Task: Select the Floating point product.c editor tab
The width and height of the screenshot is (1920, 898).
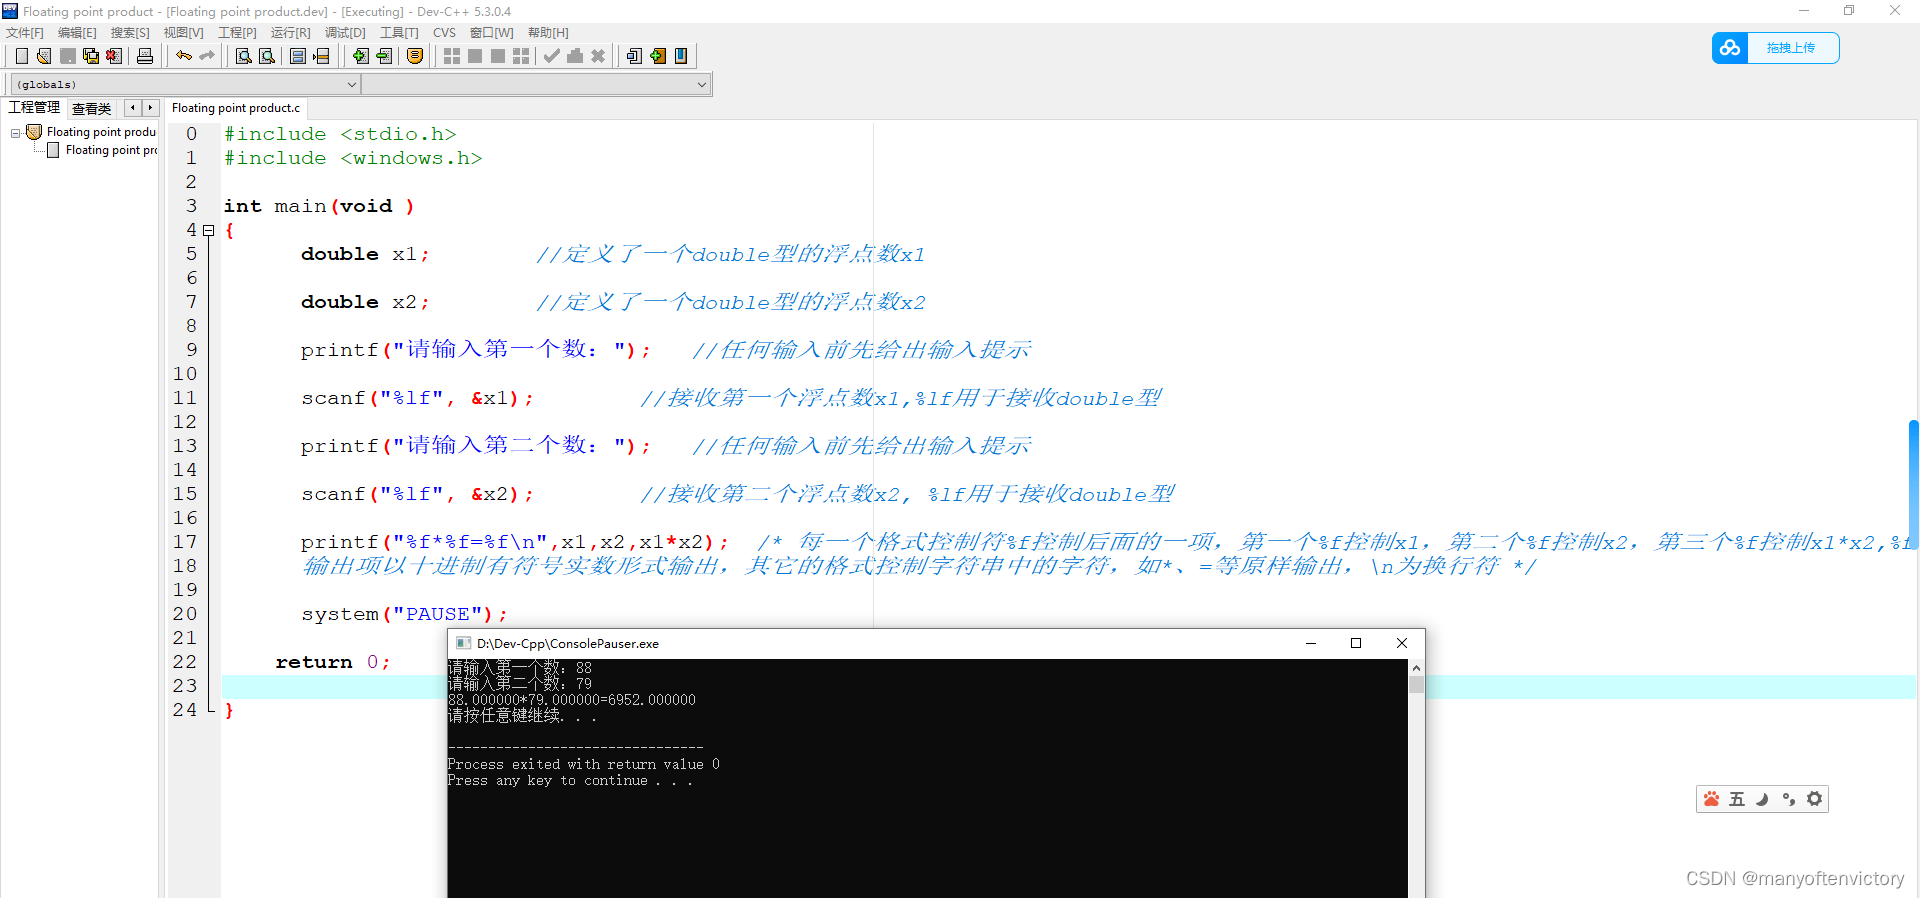Action: [x=236, y=108]
